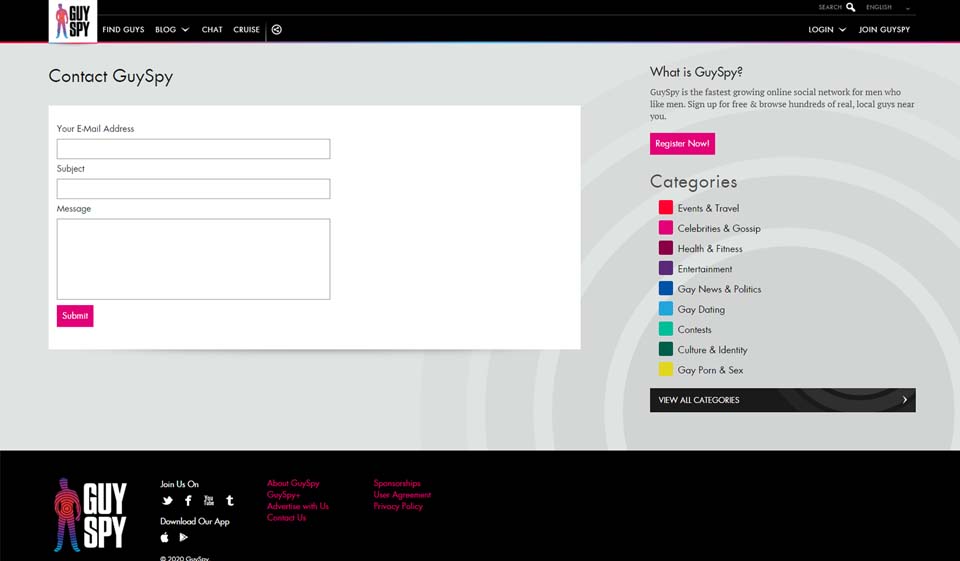960x561 pixels.
Task: Open the Twitter page from the footer
Action: coord(167,501)
